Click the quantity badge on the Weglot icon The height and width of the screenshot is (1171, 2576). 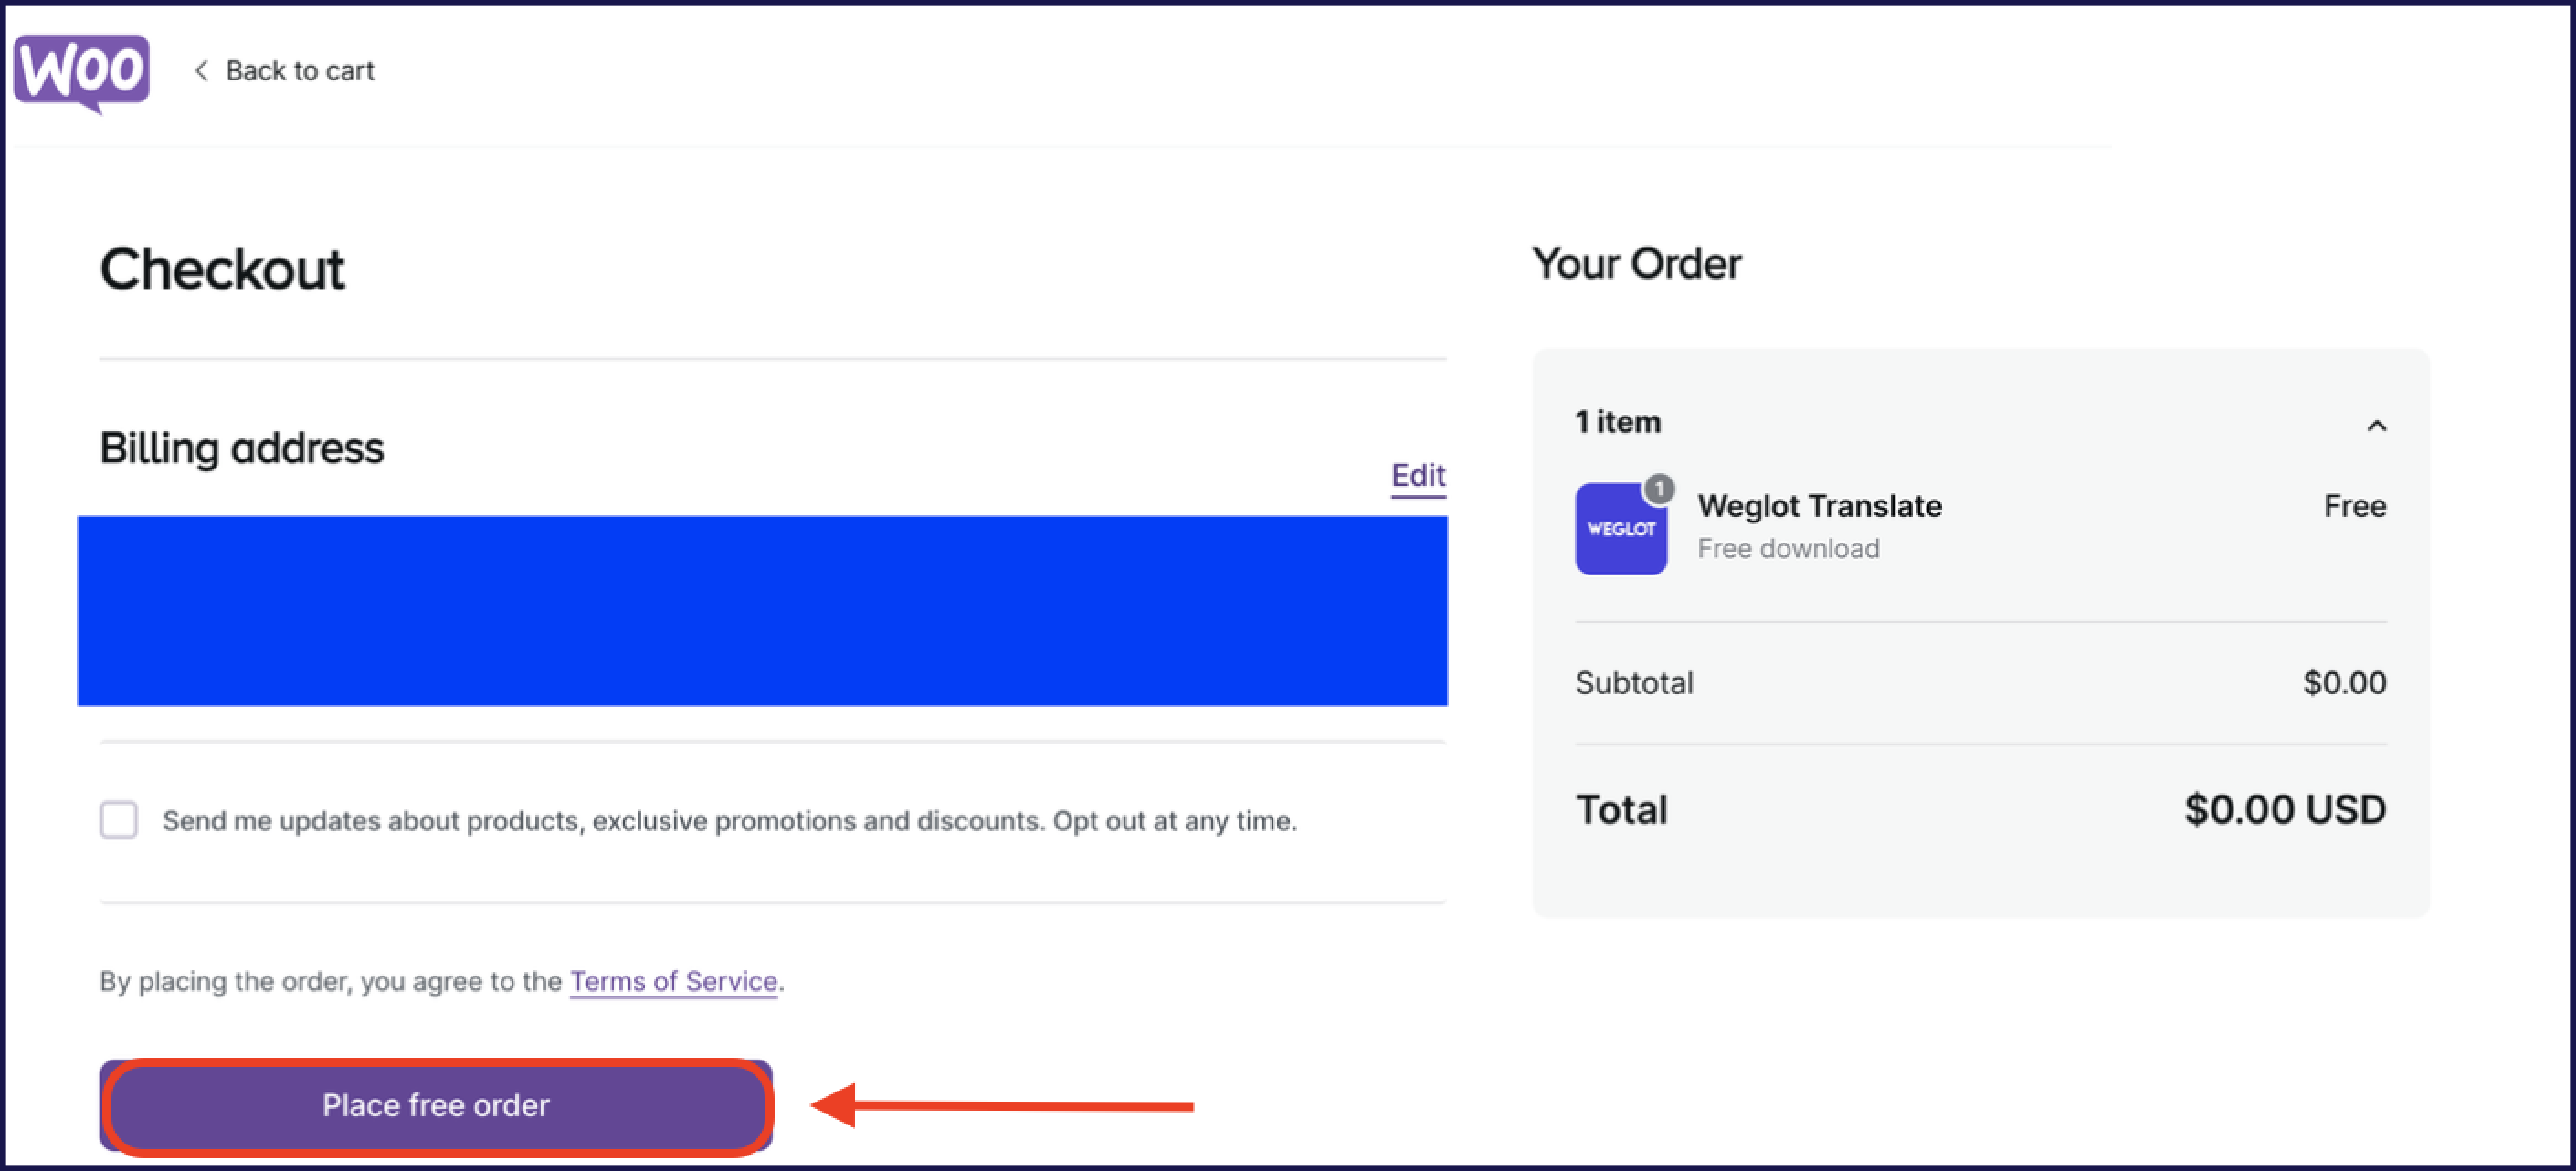(x=1659, y=488)
